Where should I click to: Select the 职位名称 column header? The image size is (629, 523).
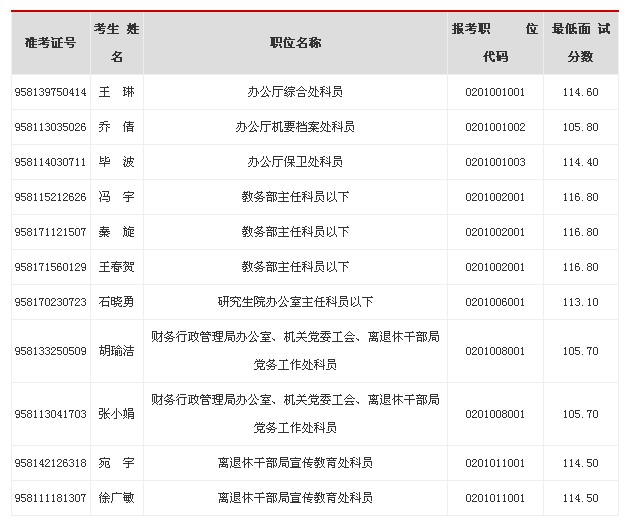[295, 43]
